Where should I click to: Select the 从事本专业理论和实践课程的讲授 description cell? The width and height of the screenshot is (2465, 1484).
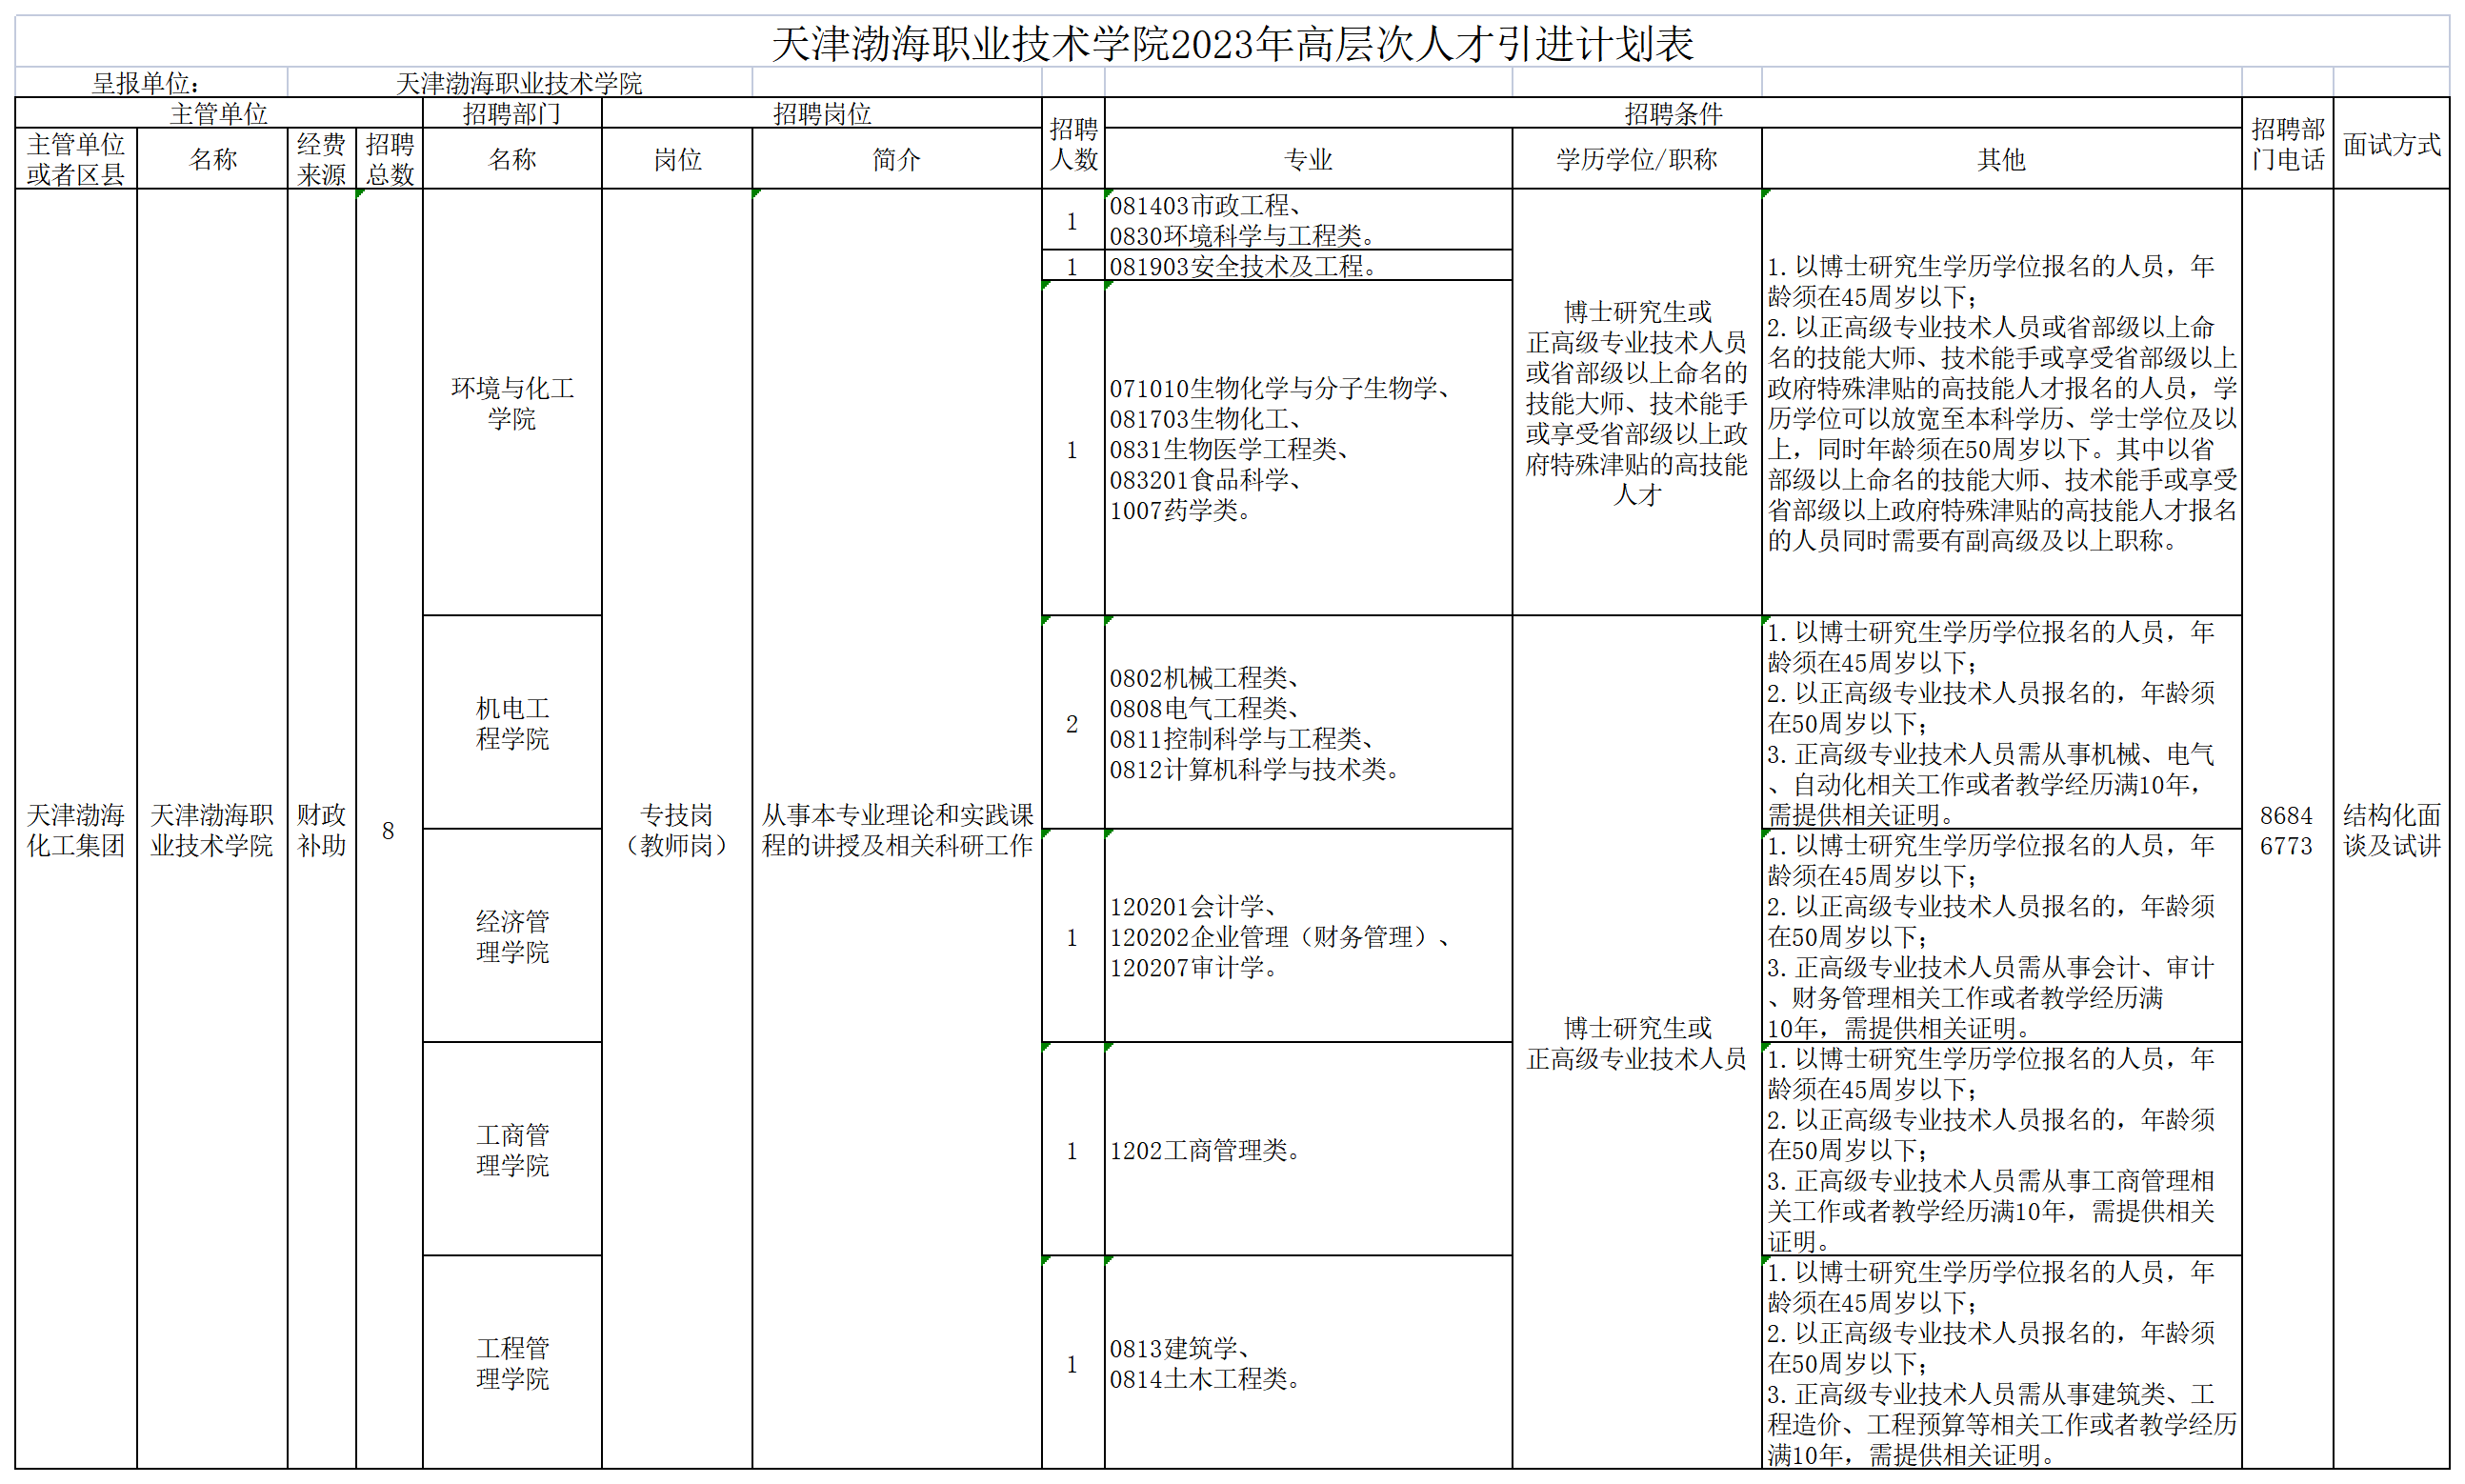point(897,829)
